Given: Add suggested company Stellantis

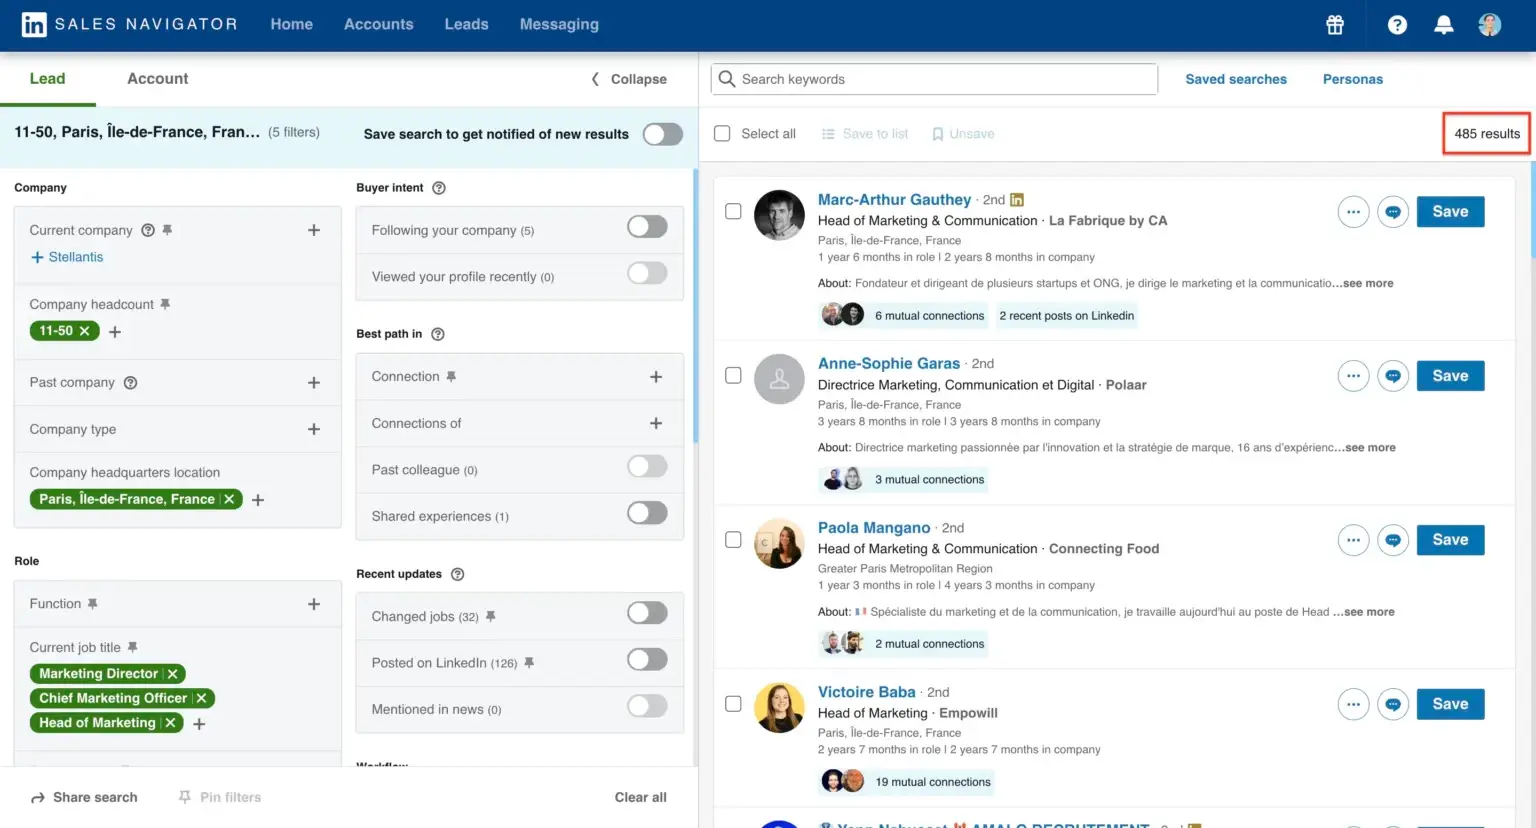Looking at the screenshot, I should click(67, 257).
